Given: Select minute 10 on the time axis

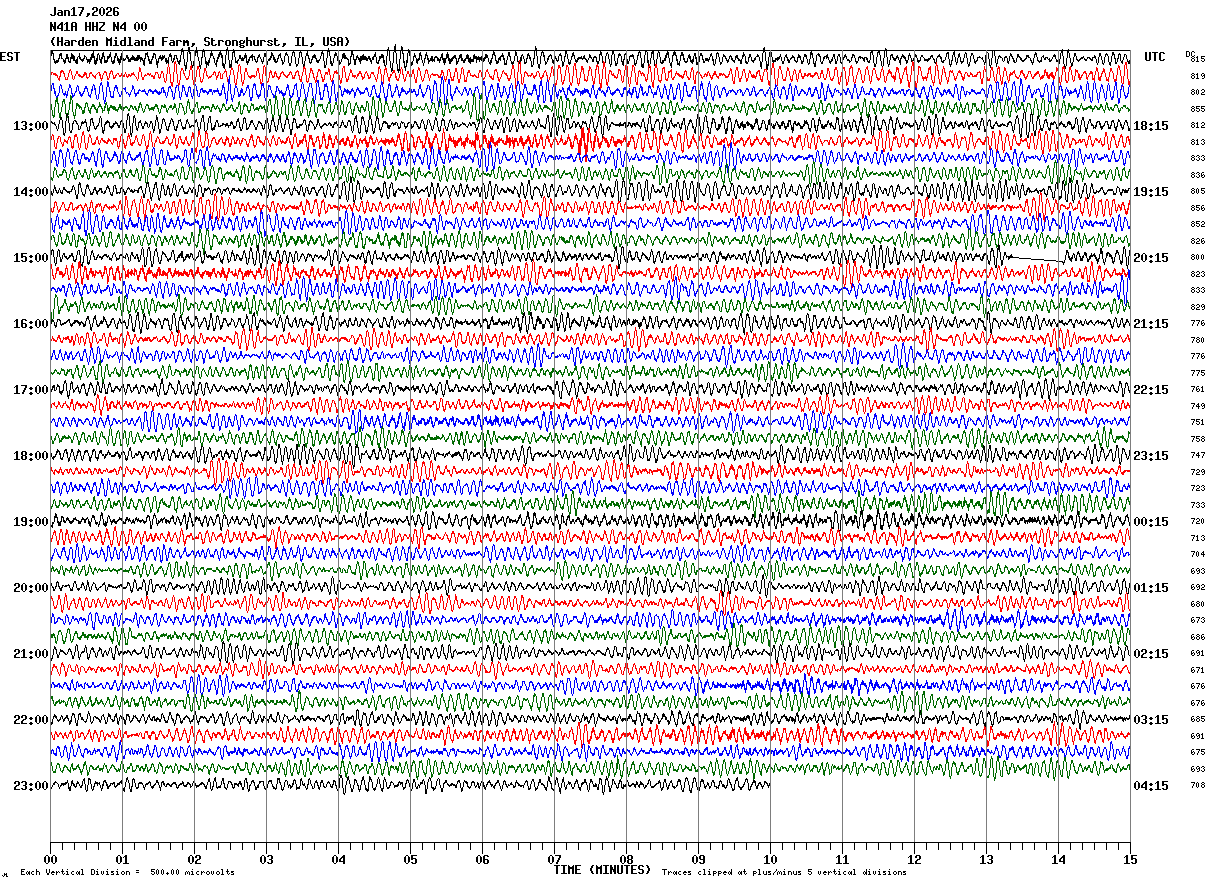Looking at the screenshot, I should click(x=770, y=859).
